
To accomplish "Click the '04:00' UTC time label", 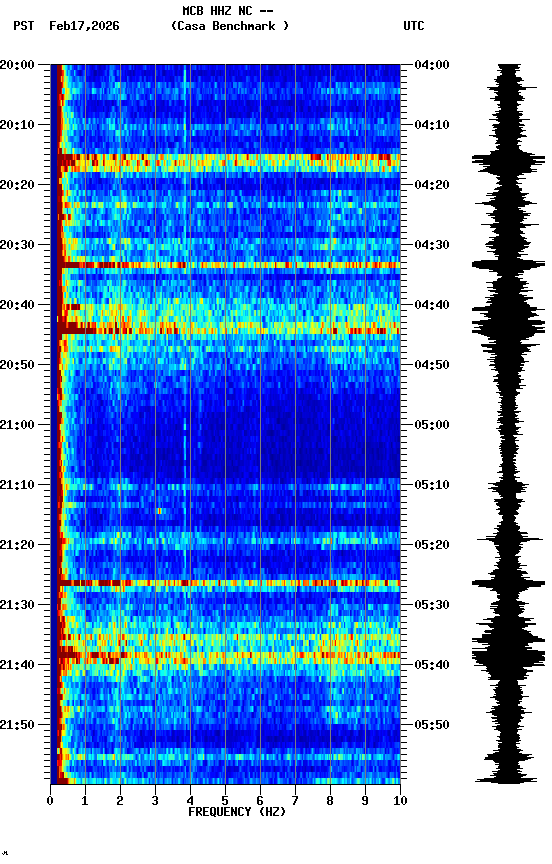I will pyautogui.click(x=432, y=65).
